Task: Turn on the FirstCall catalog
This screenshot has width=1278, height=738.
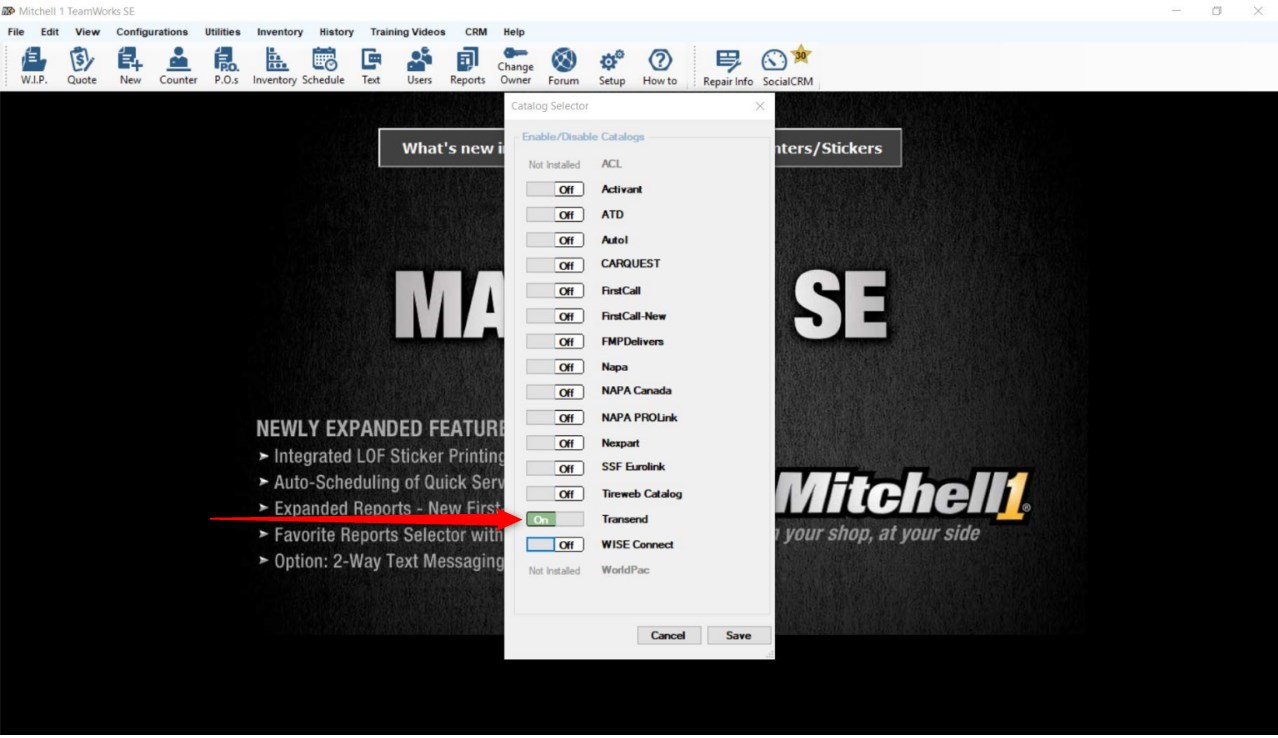Action: pyautogui.click(x=555, y=291)
